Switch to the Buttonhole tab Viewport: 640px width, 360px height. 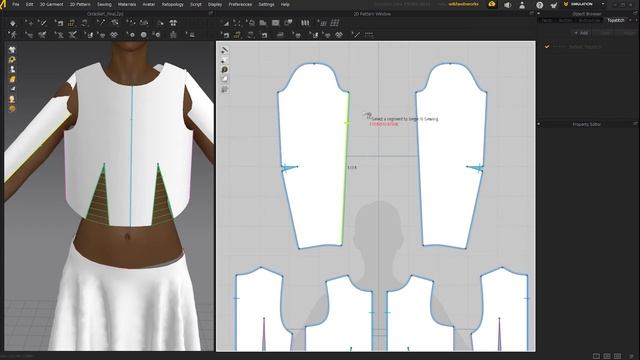click(589, 20)
